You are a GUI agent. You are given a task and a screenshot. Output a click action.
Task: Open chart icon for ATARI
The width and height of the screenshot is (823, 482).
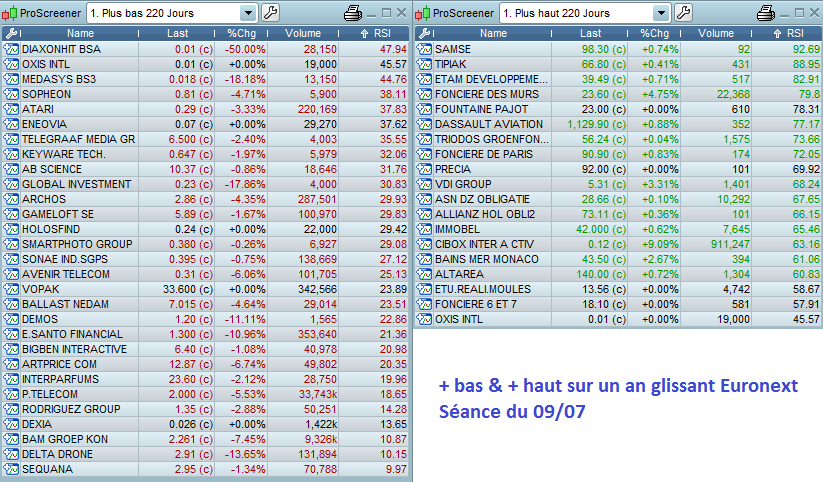pos(11,109)
